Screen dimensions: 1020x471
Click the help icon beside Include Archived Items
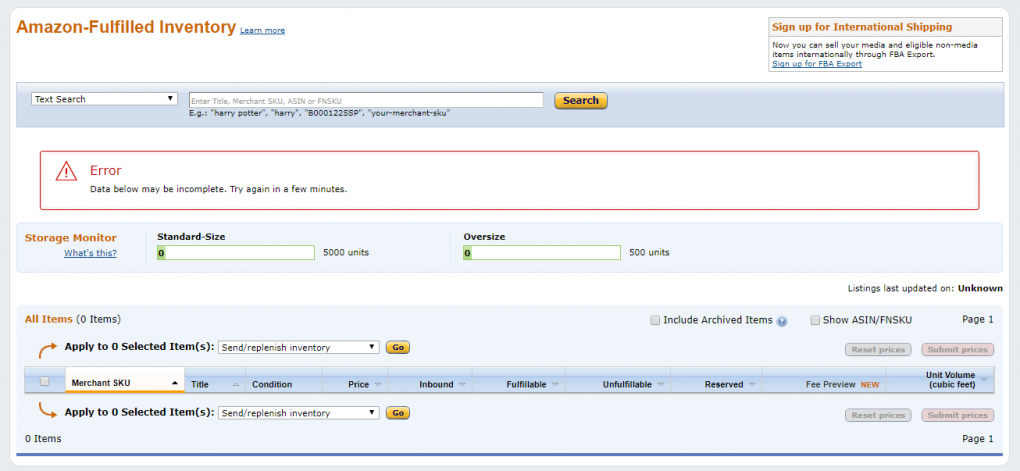781,321
